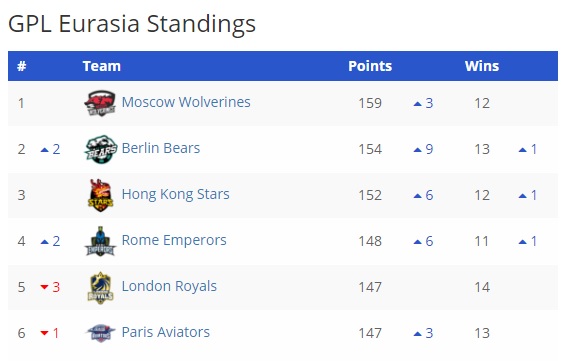Screen dimensions: 565x361
Task: Click the # rank column header
Action: (22, 66)
